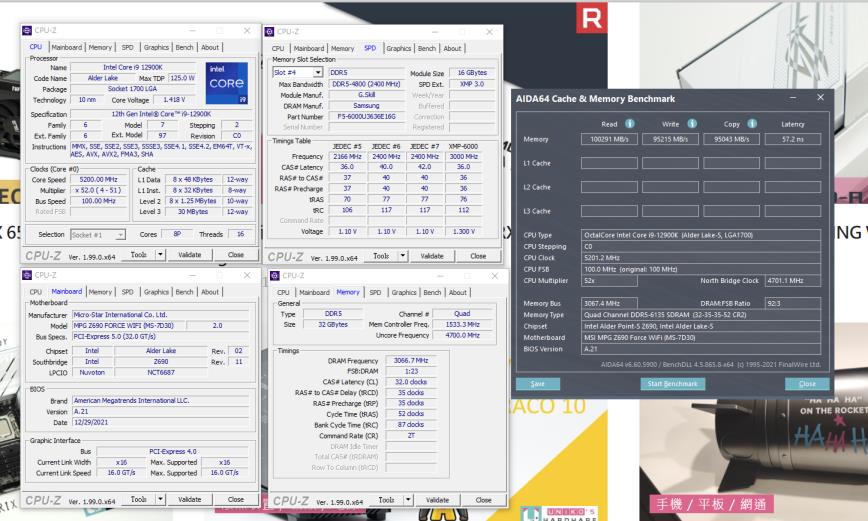Click red R logo on webpage

tap(592, 18)
